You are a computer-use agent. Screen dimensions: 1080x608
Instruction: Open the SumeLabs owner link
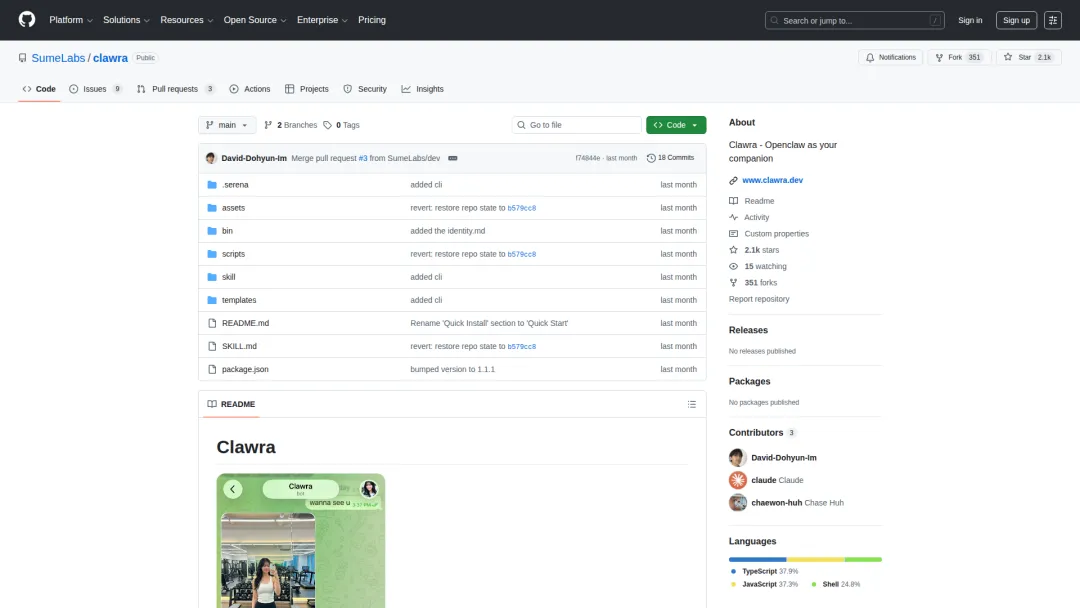[x=58, y=58]
